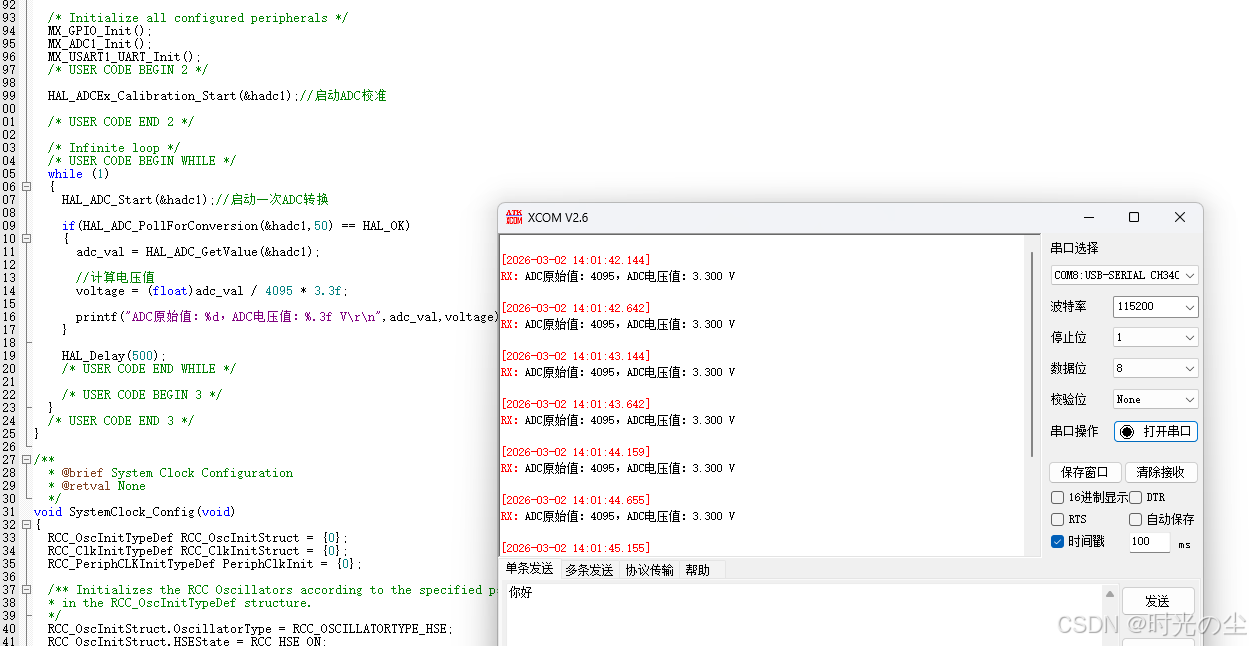Click the HAL_ADCEx_Calibration_Start code line

tap(217, 96)
